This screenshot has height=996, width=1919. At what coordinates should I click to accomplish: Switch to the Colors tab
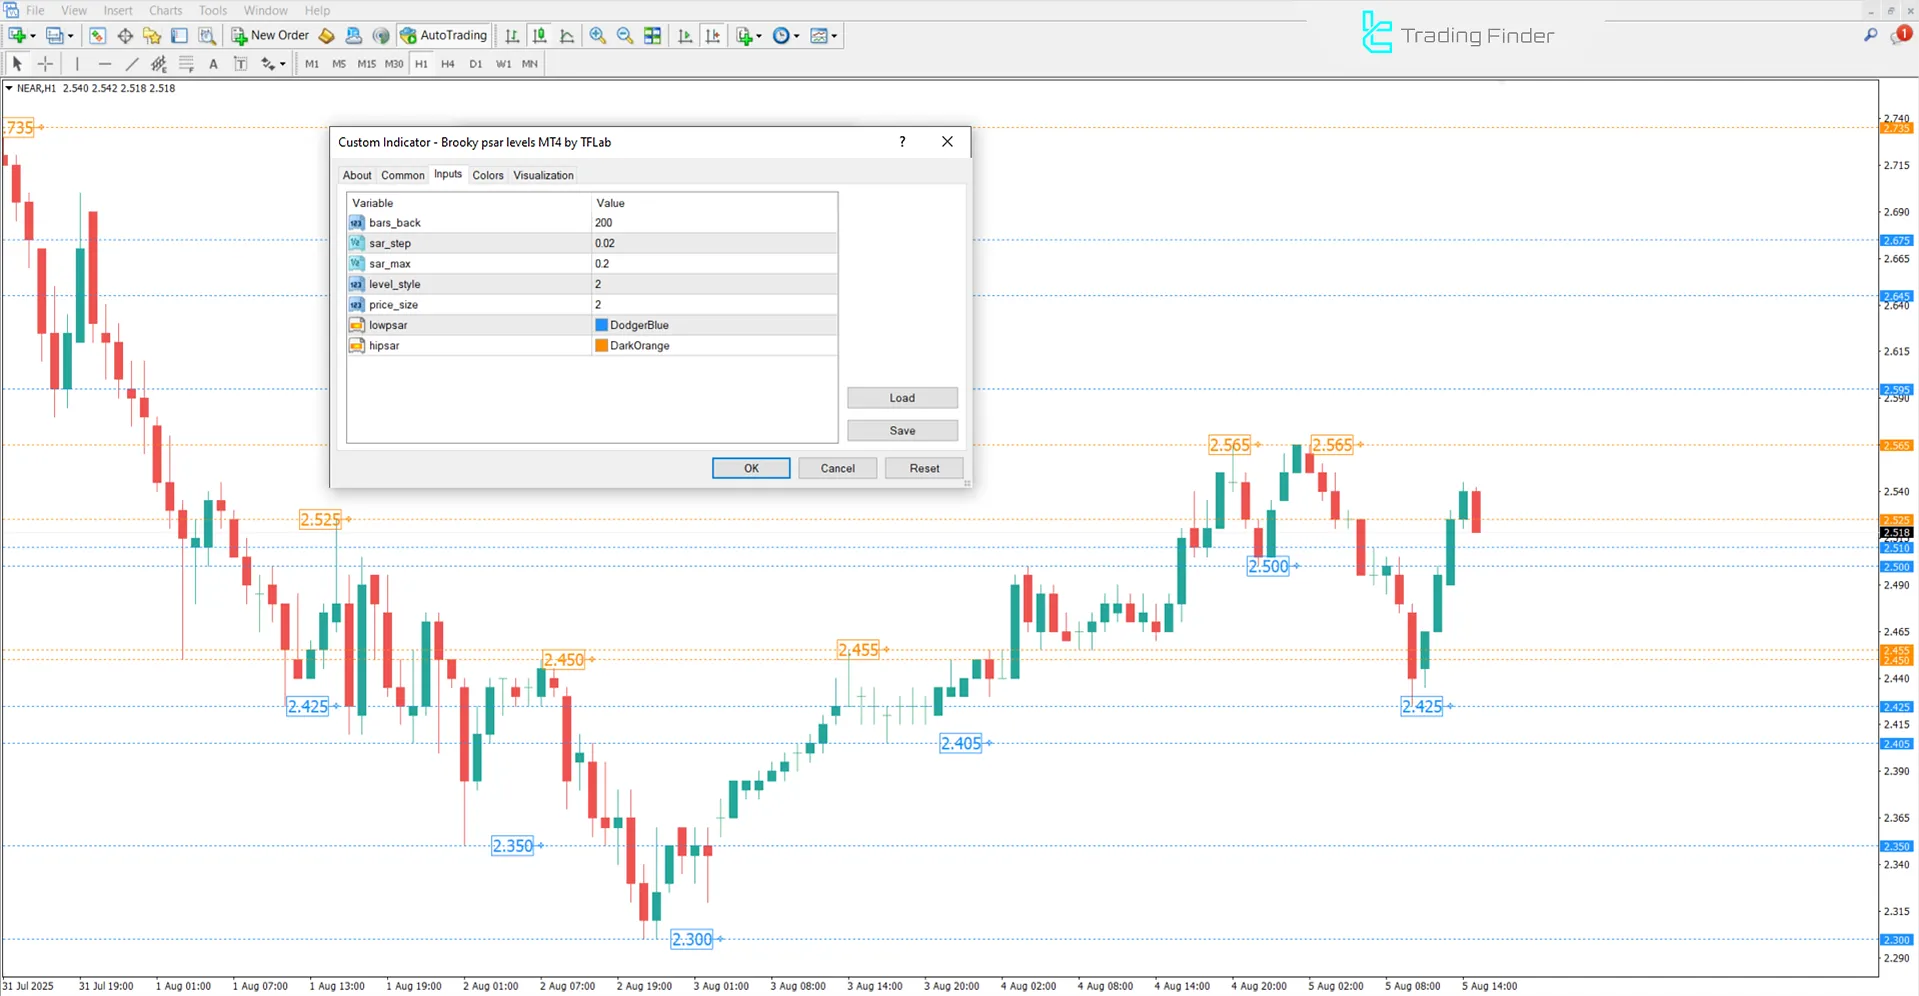pos(488,175)
